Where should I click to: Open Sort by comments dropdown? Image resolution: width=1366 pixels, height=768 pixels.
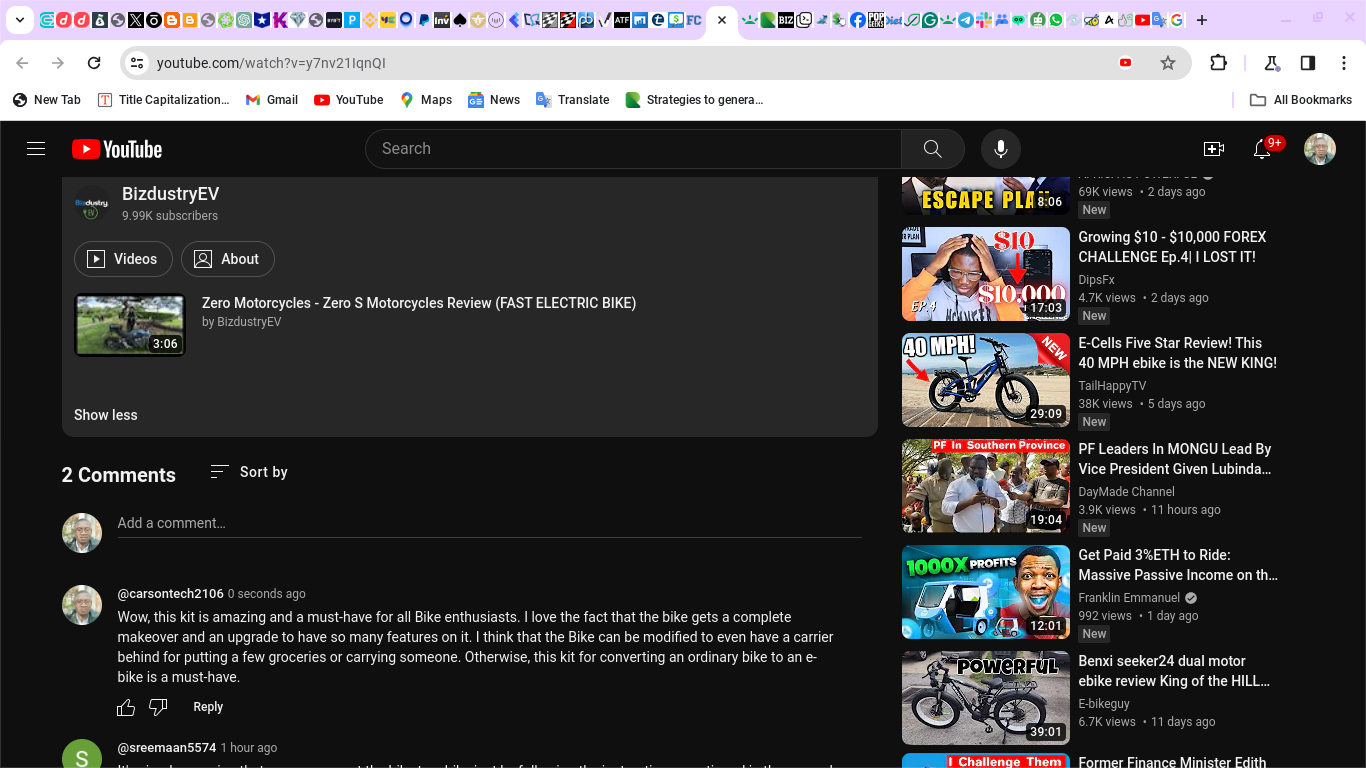[x=249, y=472]
